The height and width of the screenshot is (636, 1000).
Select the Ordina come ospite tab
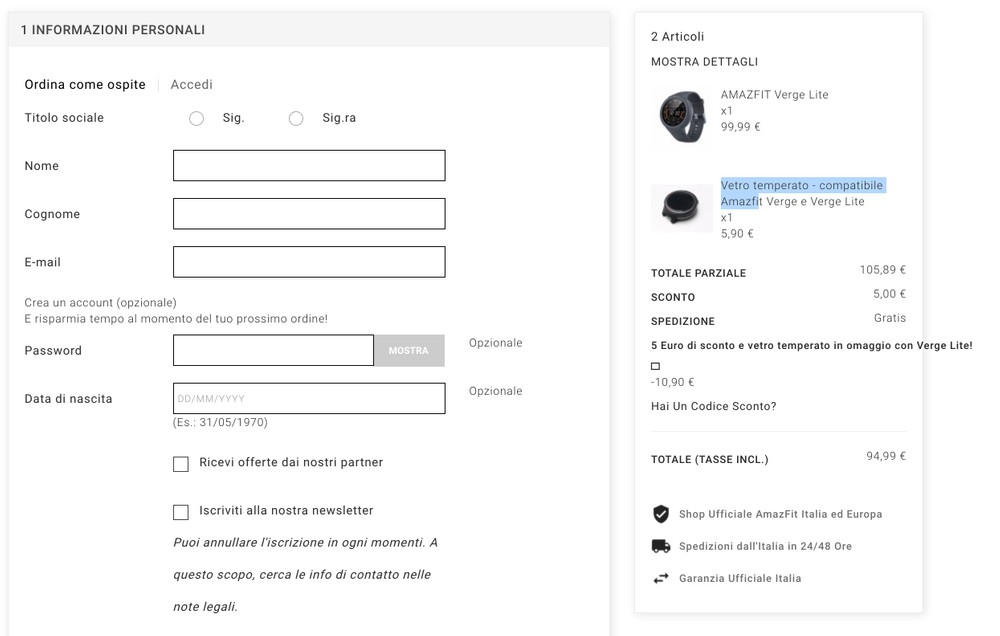(85, 85)
